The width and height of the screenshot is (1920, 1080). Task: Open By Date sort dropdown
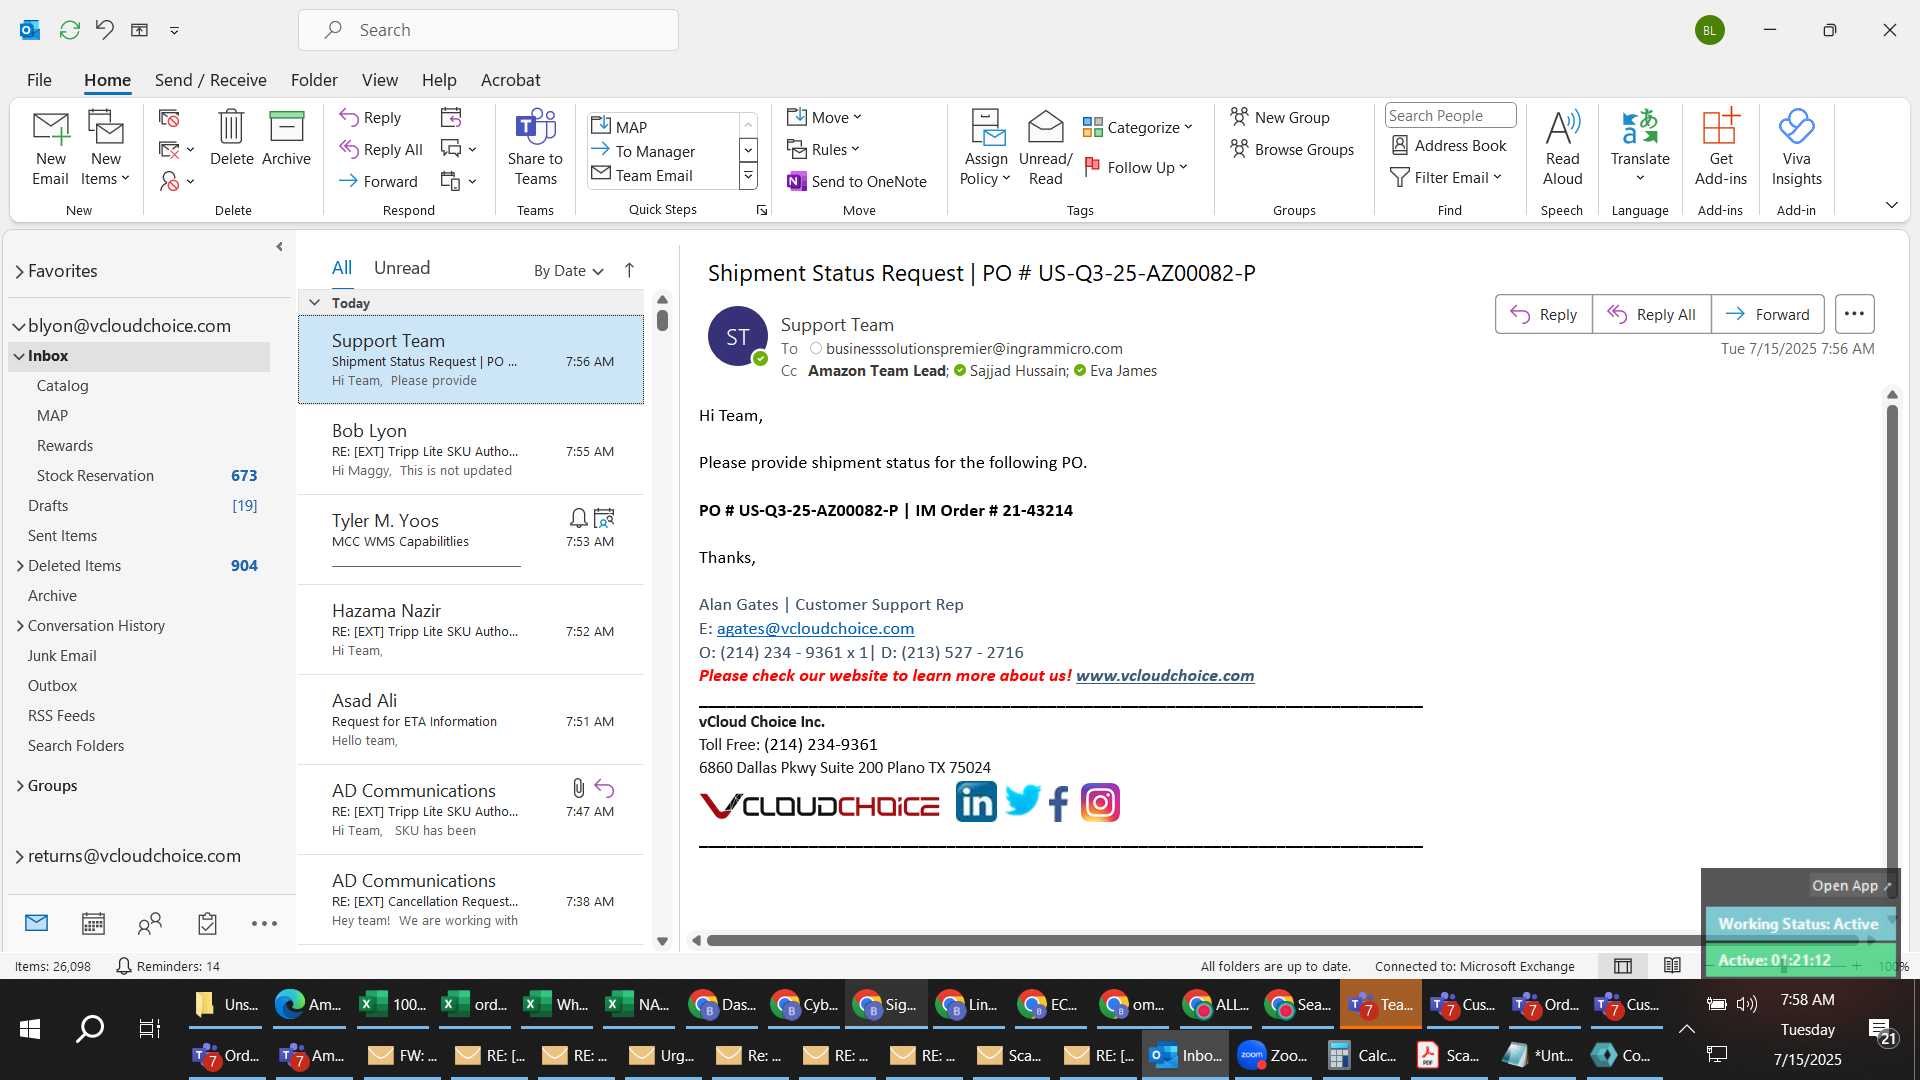point(568,271)
